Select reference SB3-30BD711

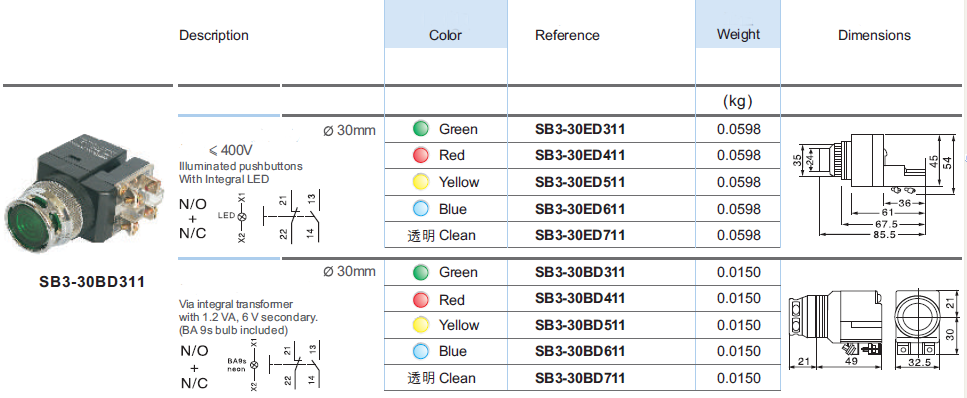pos(580,378)
